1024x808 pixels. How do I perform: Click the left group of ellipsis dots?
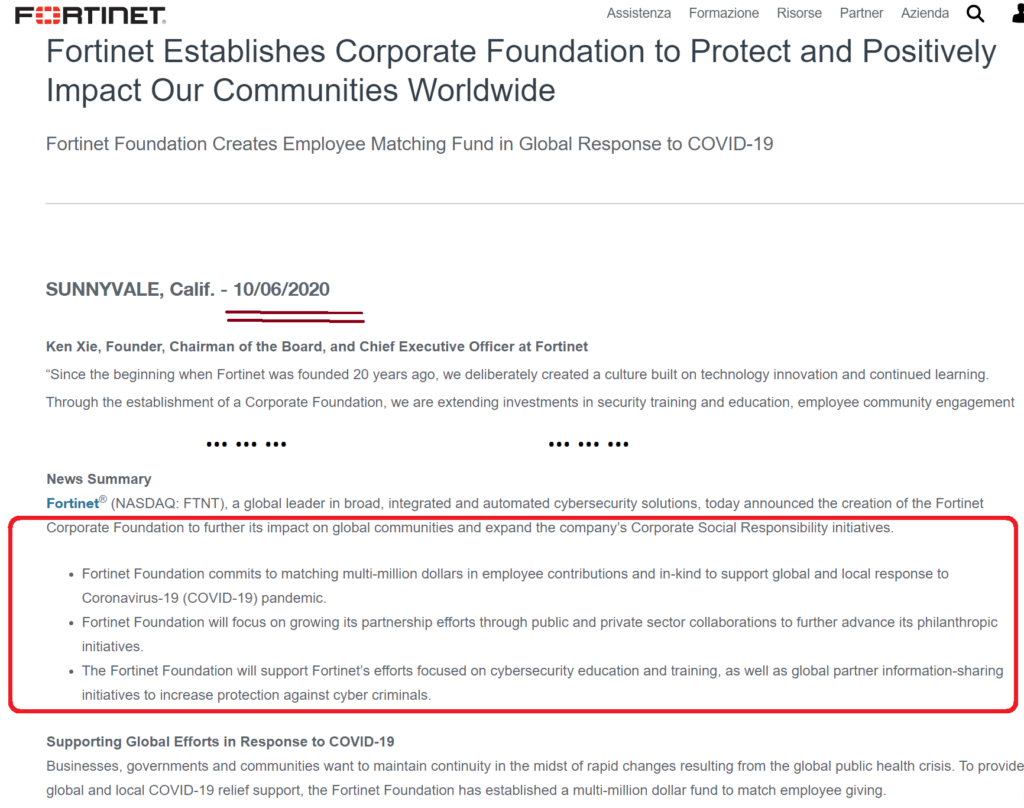[x=246, y=444]
